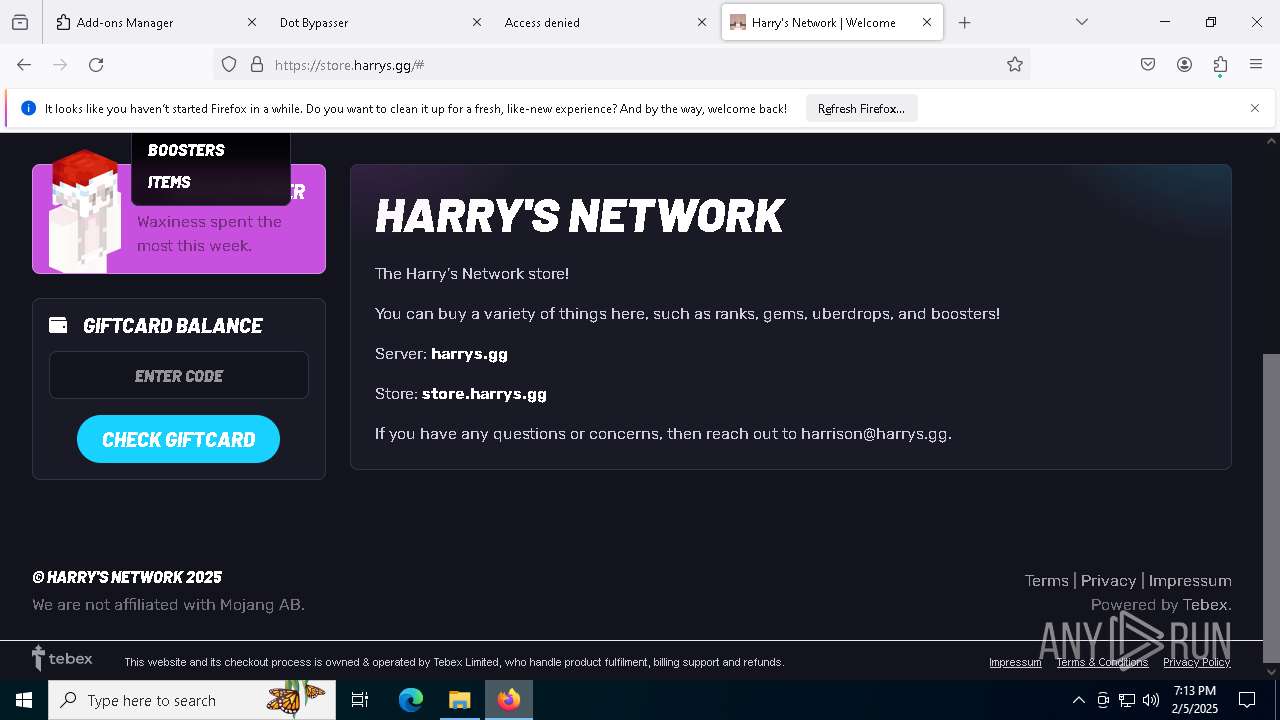The width and height of the screenshot is (1280, 720).
Task: Open small Impressum link in Tebex bar
Action: (1015, 662)
